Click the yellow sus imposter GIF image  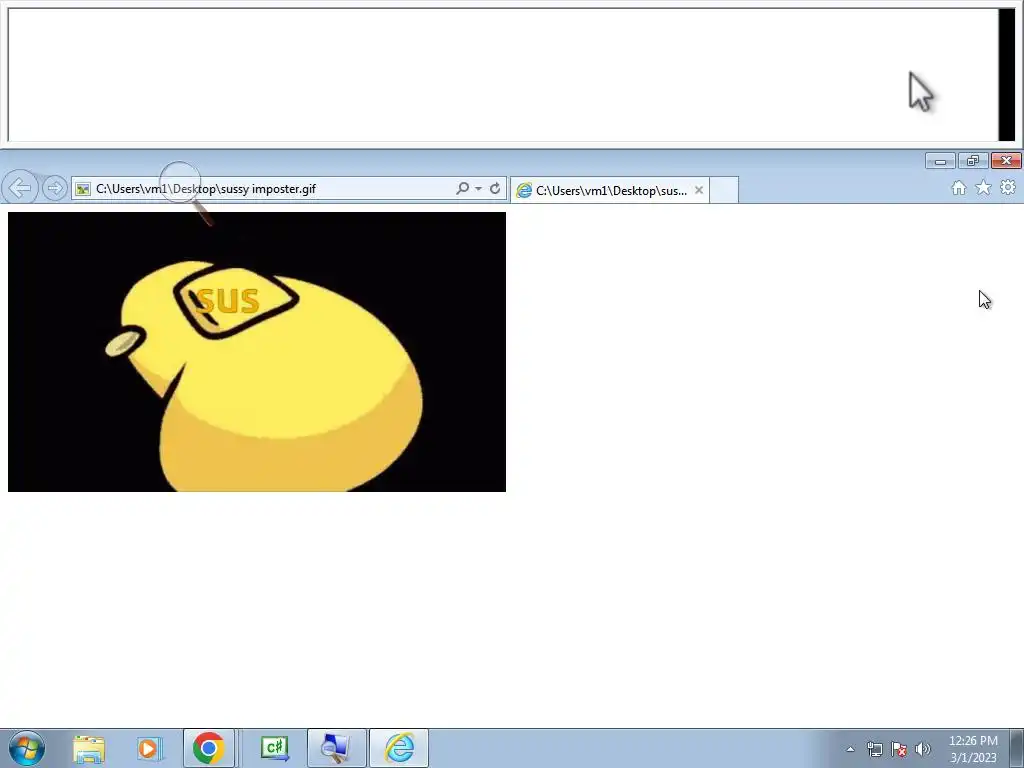point(257,351)
